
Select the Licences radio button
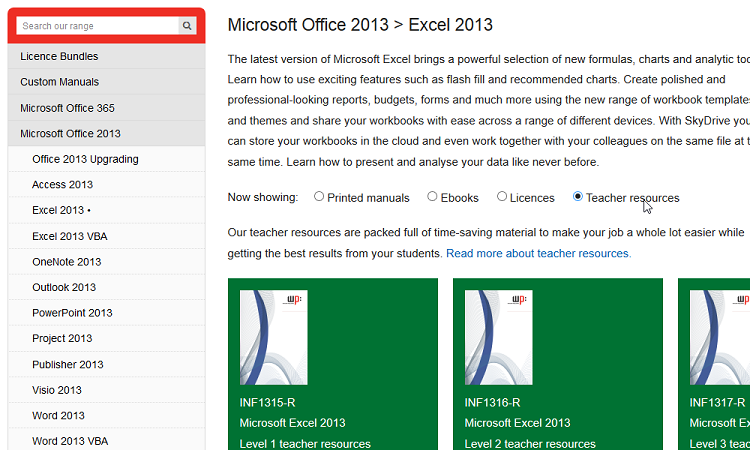tap(502, 197)
